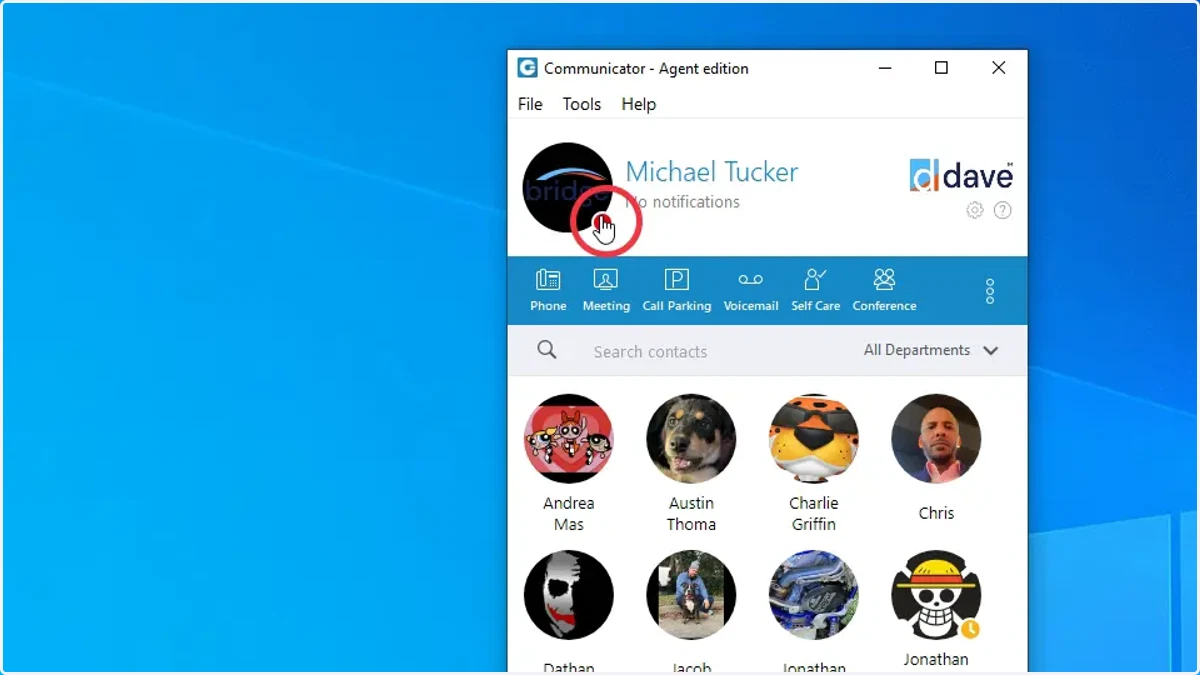
Task: Click the 'Charlie Griffin' name label
Action: pos(814,514)
